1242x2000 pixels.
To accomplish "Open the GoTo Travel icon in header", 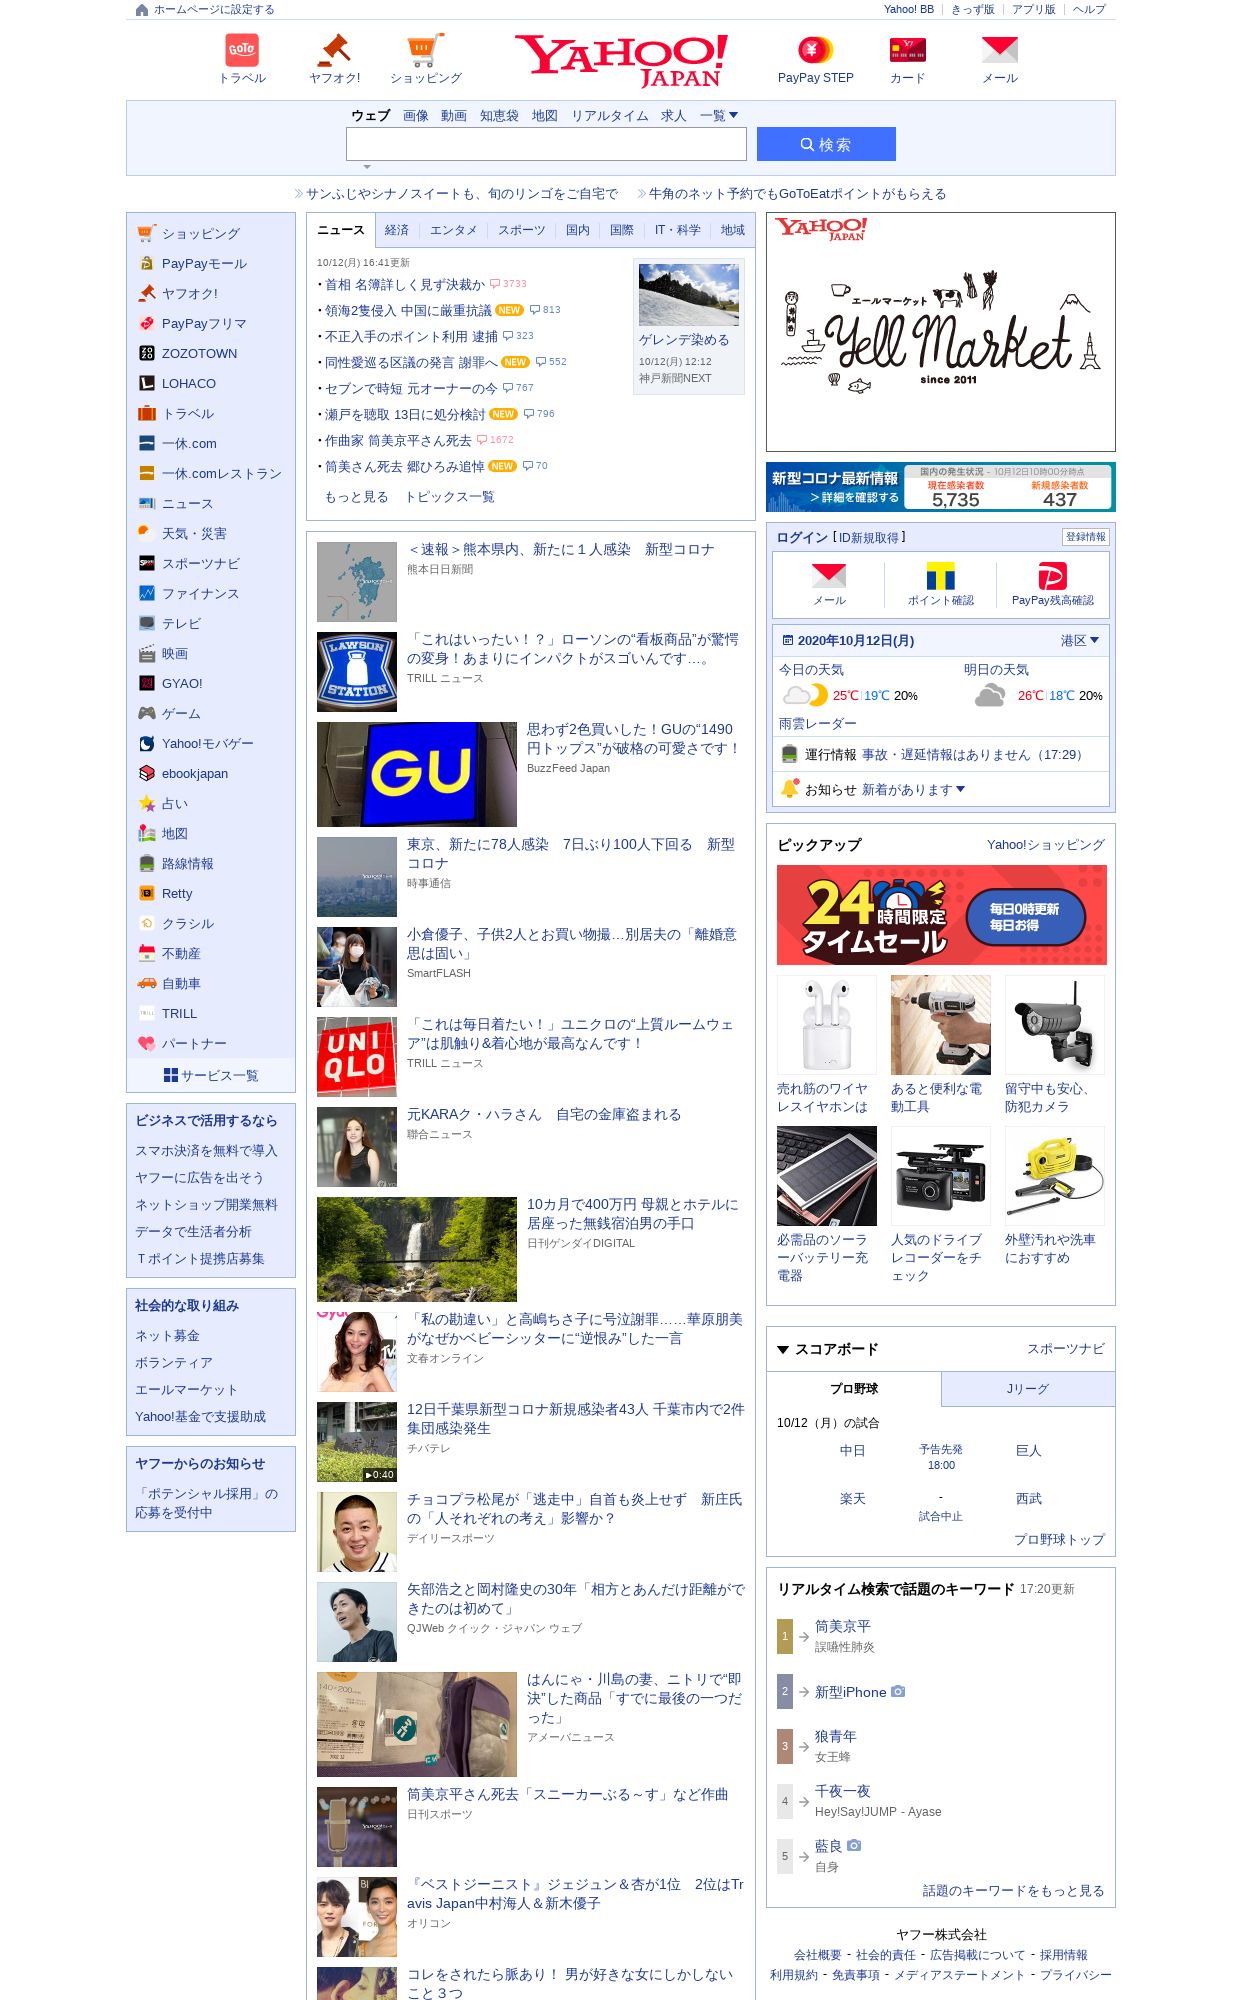I will (242, 50).
